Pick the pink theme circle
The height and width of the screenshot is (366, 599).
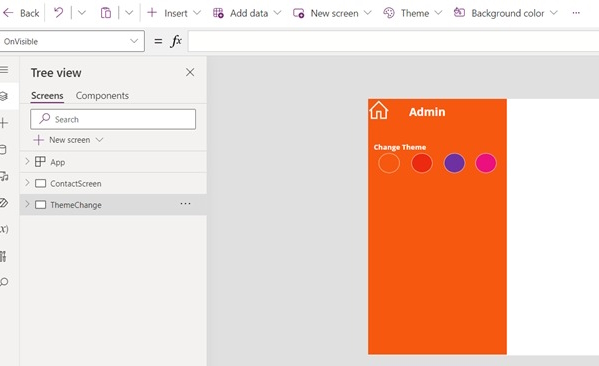click(486, 163)
